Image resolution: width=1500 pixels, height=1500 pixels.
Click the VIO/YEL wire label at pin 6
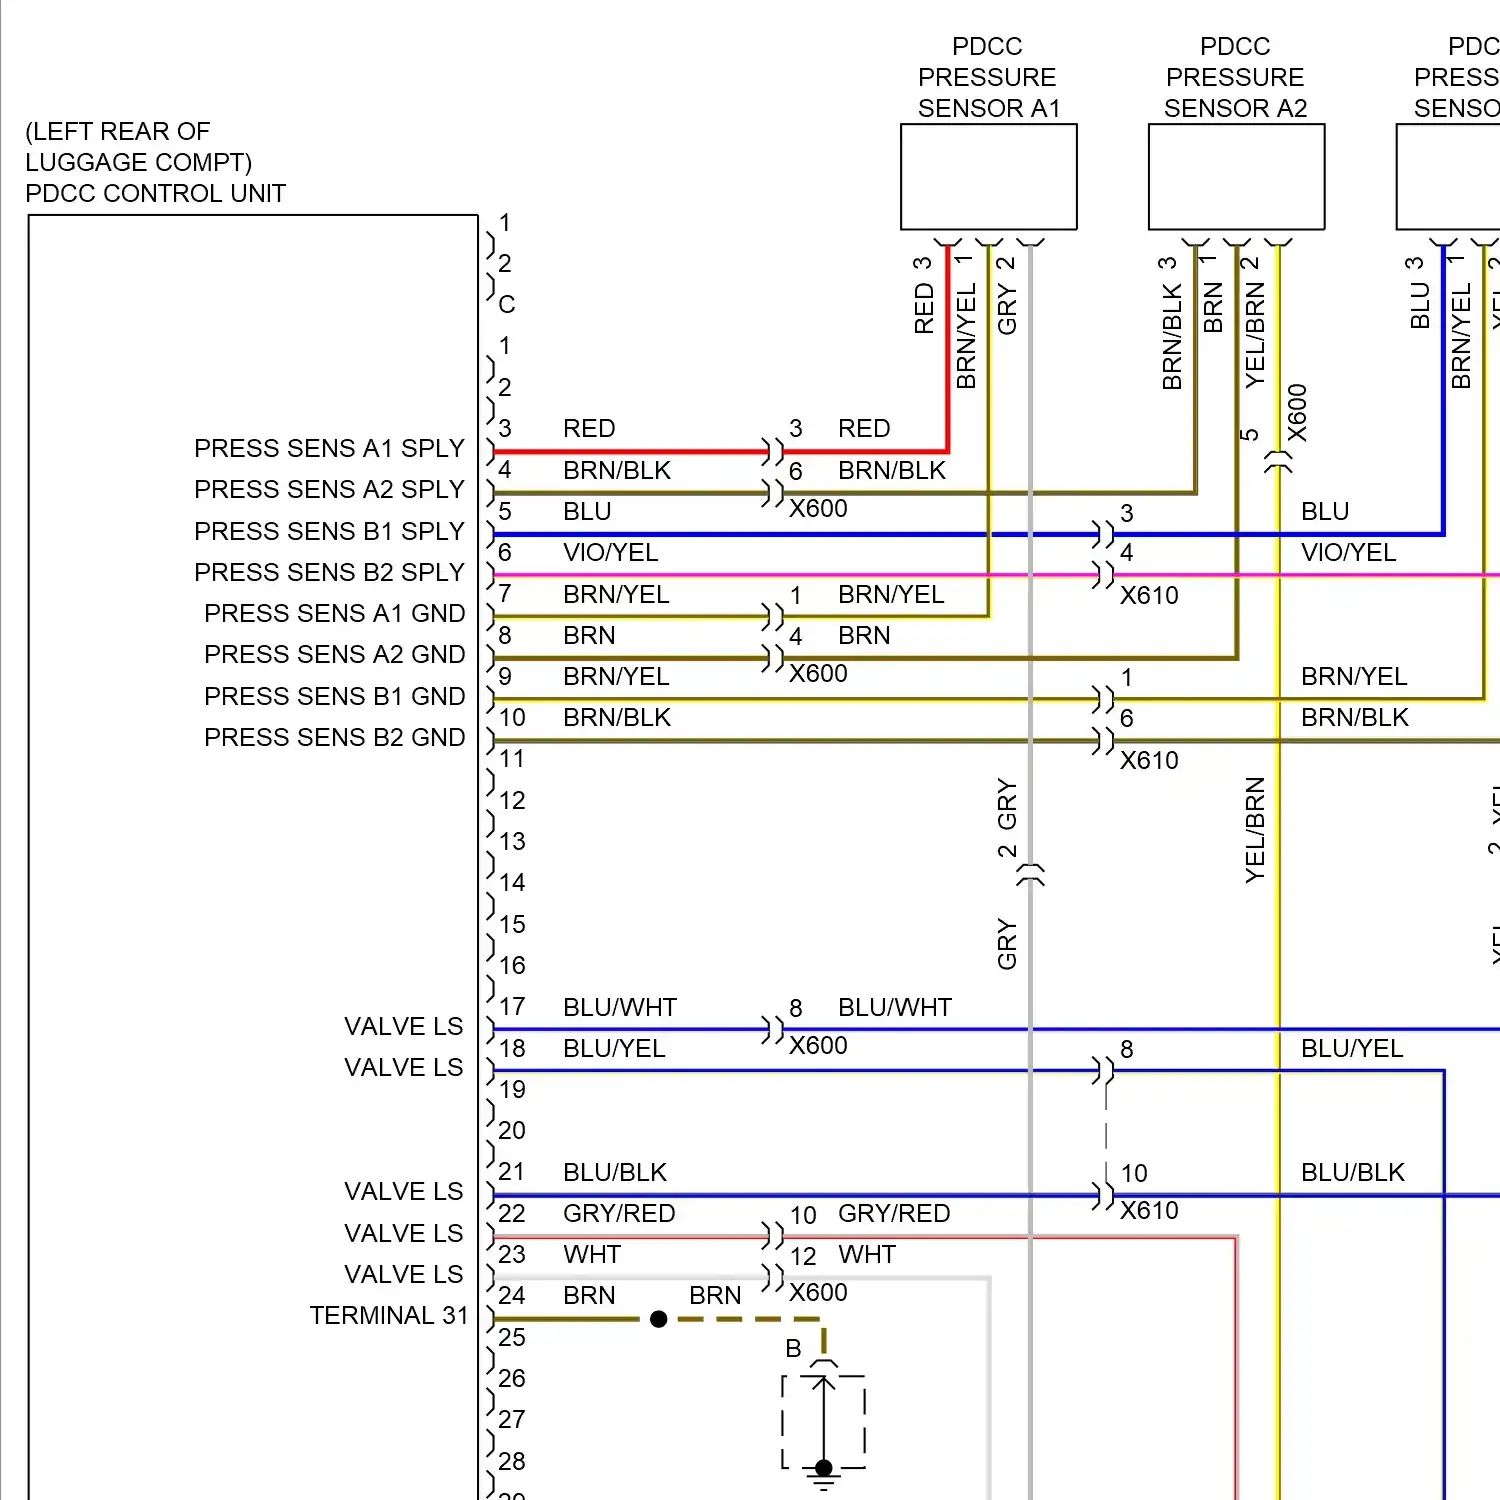[610, 552]
